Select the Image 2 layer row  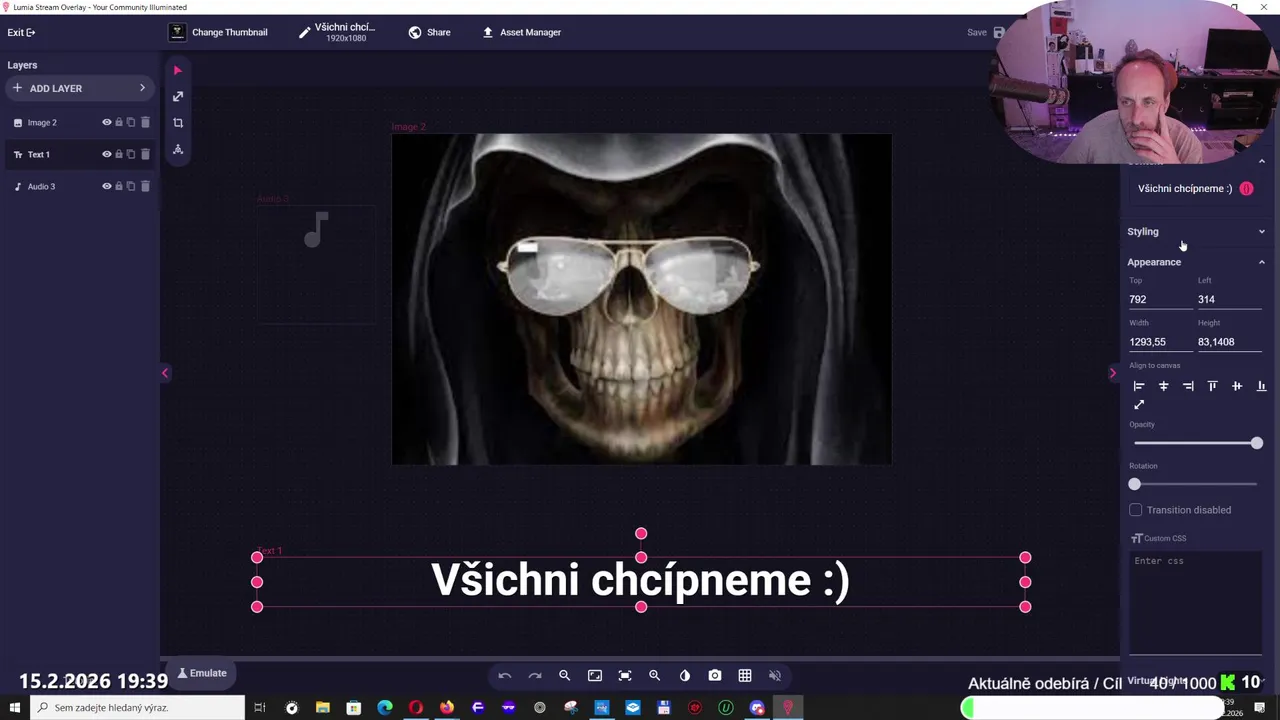80,123
